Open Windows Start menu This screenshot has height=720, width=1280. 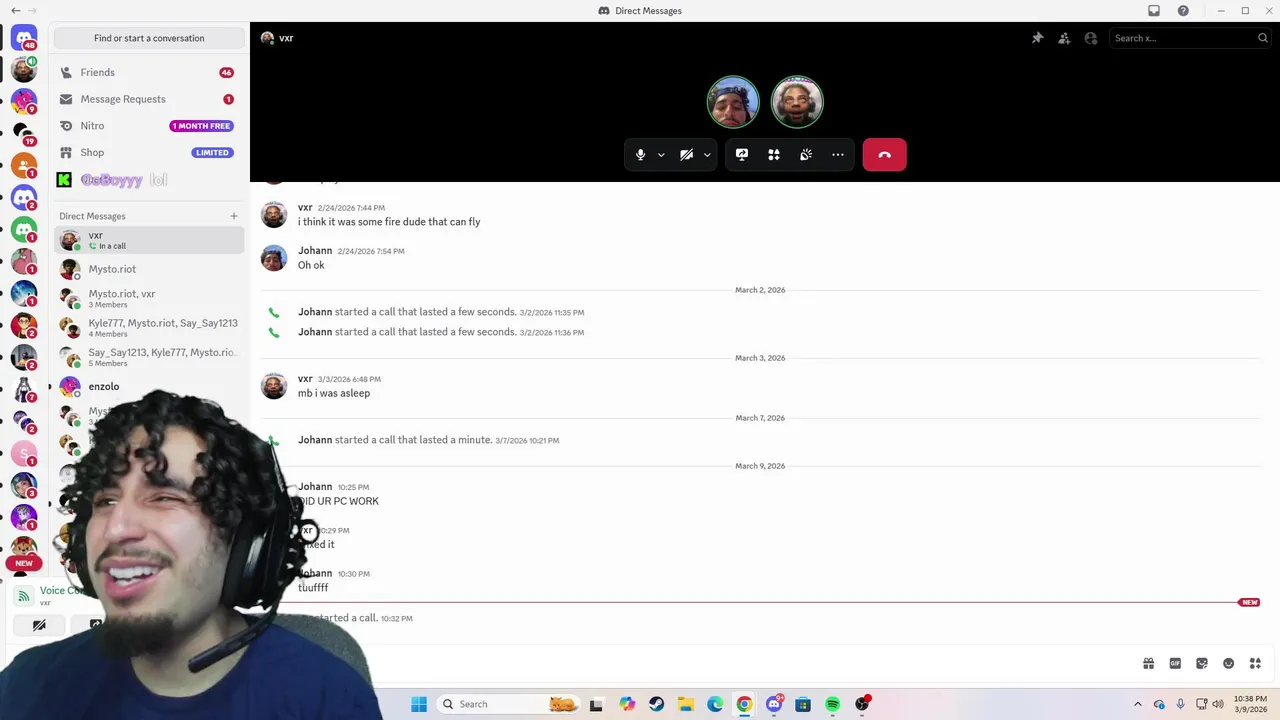(x=419, y=704)
